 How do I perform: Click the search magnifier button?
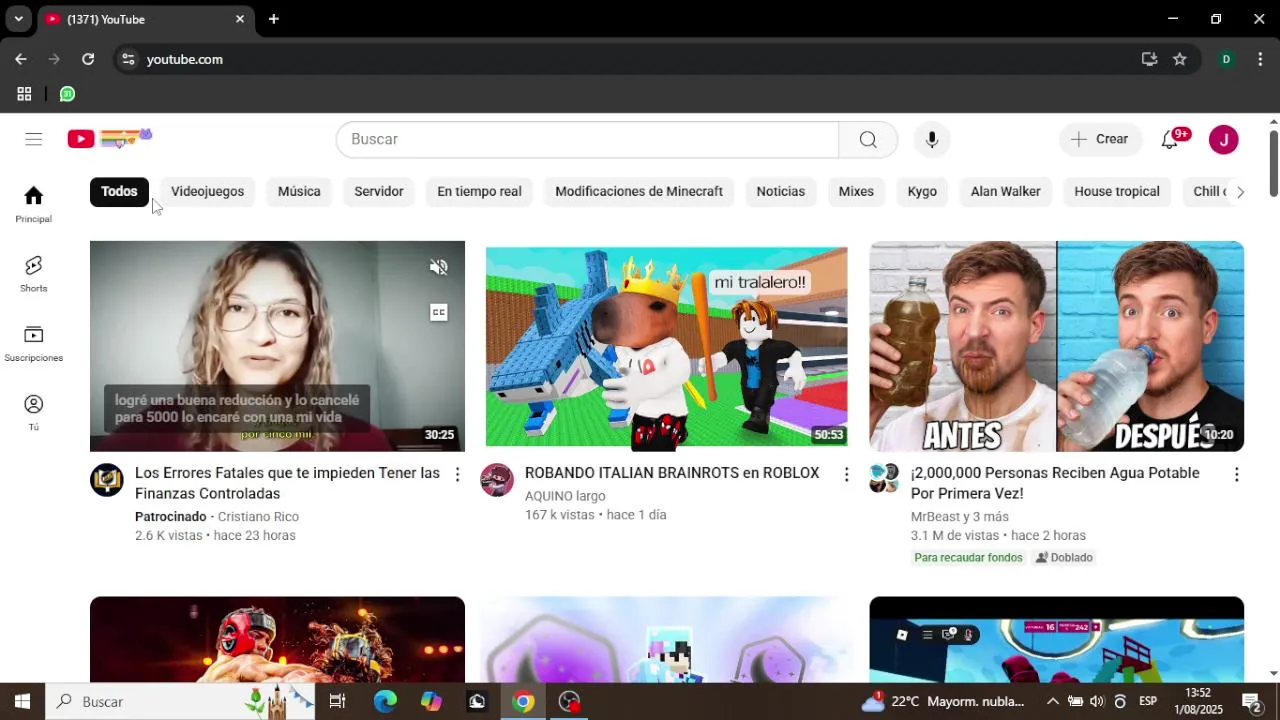[x=868, y=139]
